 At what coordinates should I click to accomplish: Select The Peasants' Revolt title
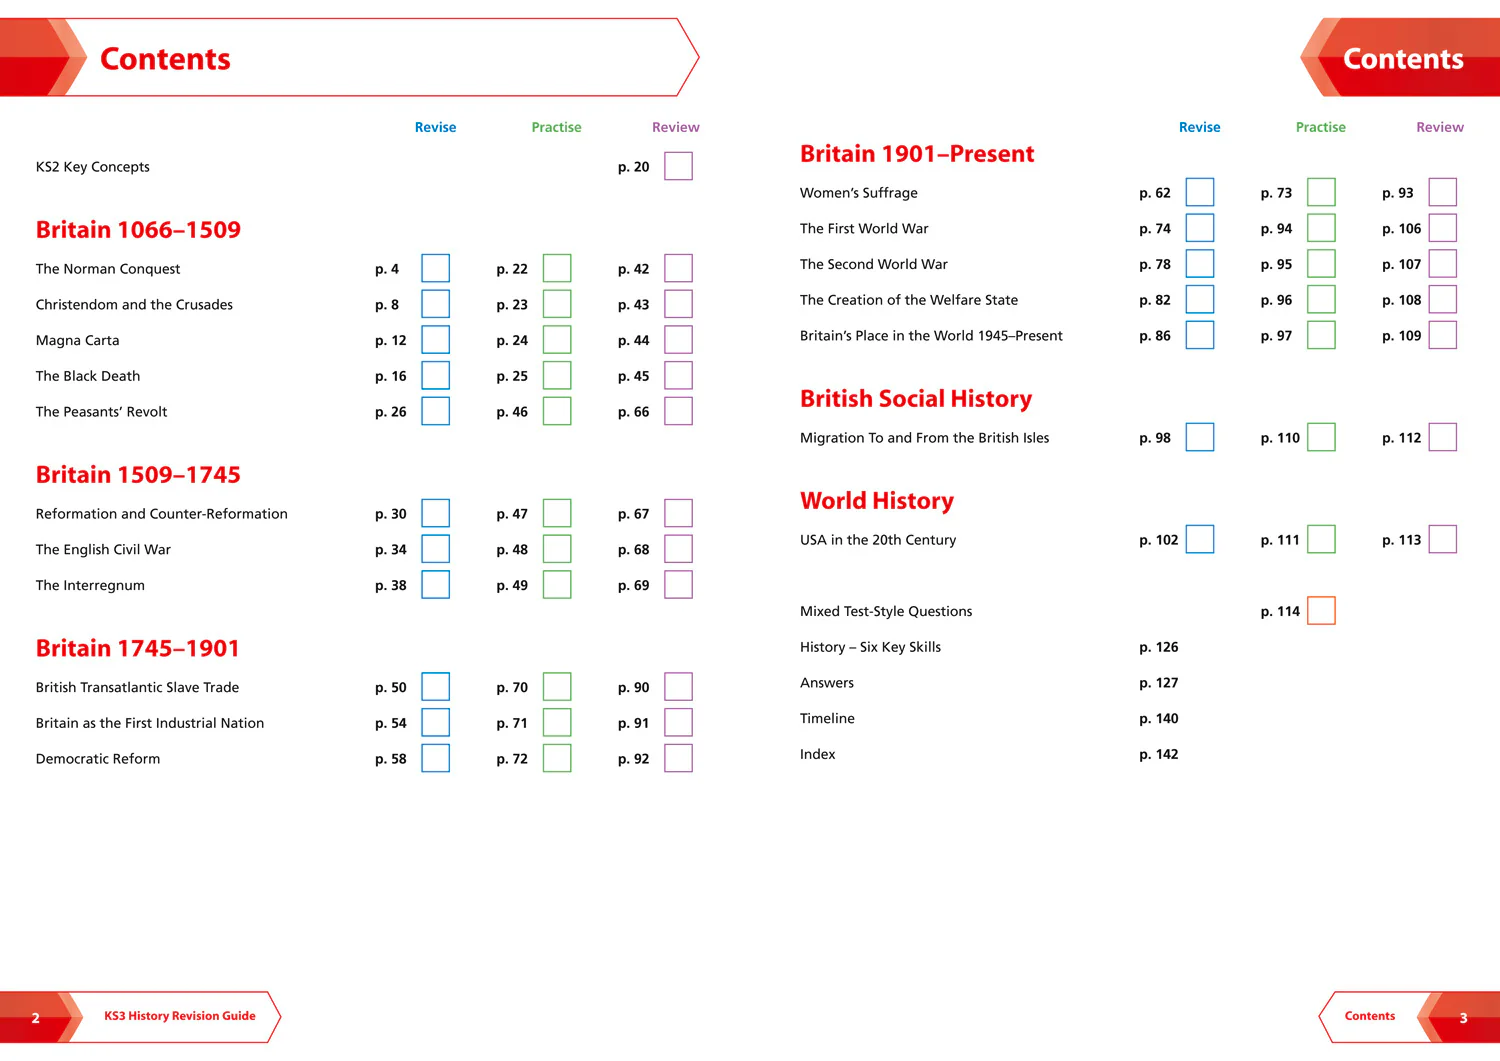(101, 412)
